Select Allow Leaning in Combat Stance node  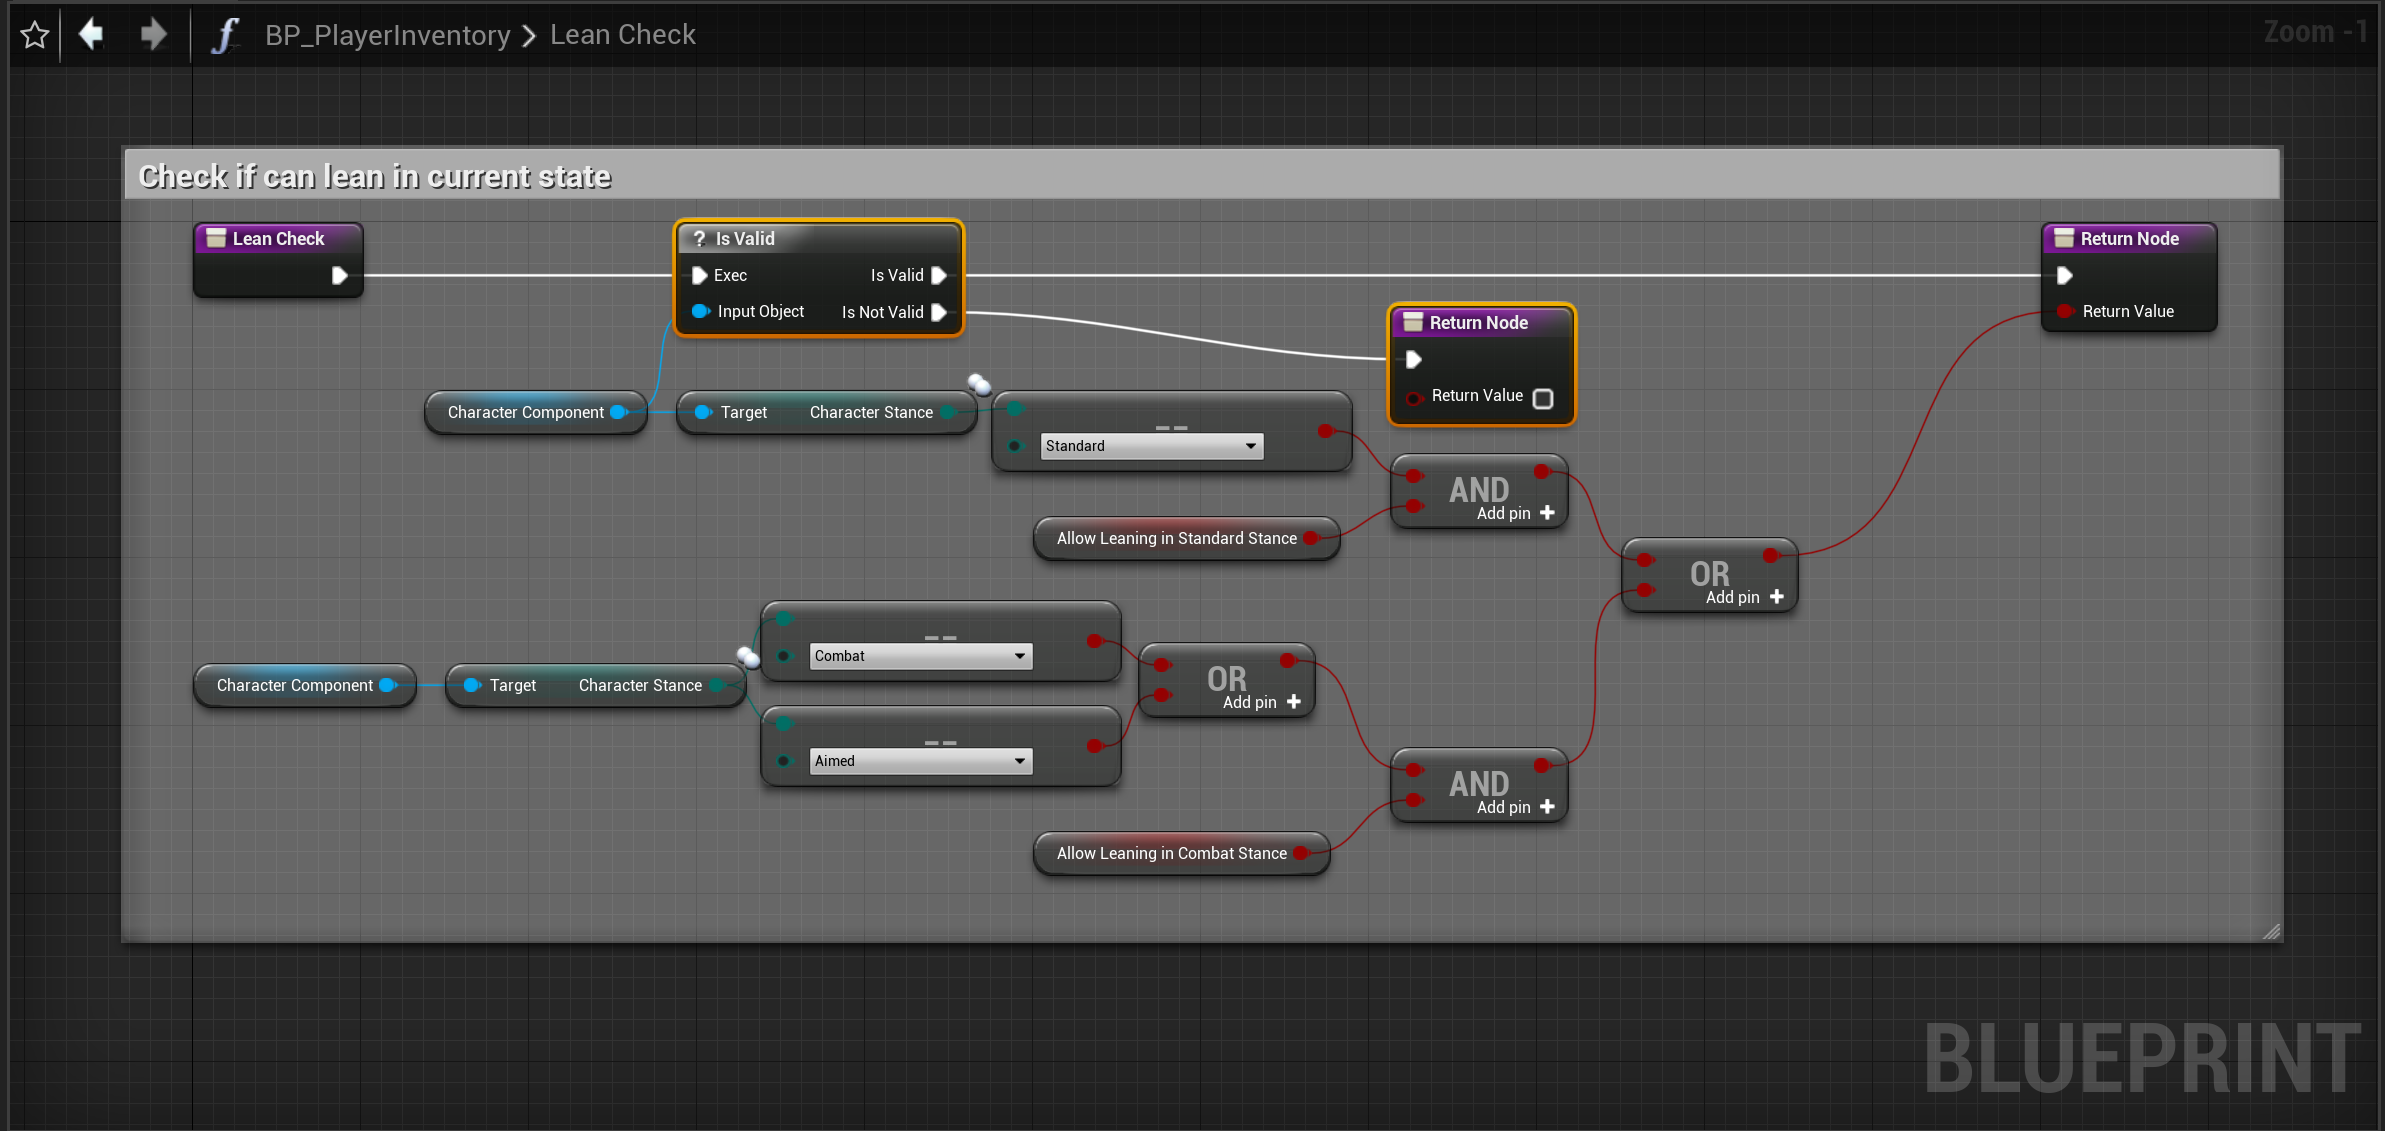pos(1170,853)
